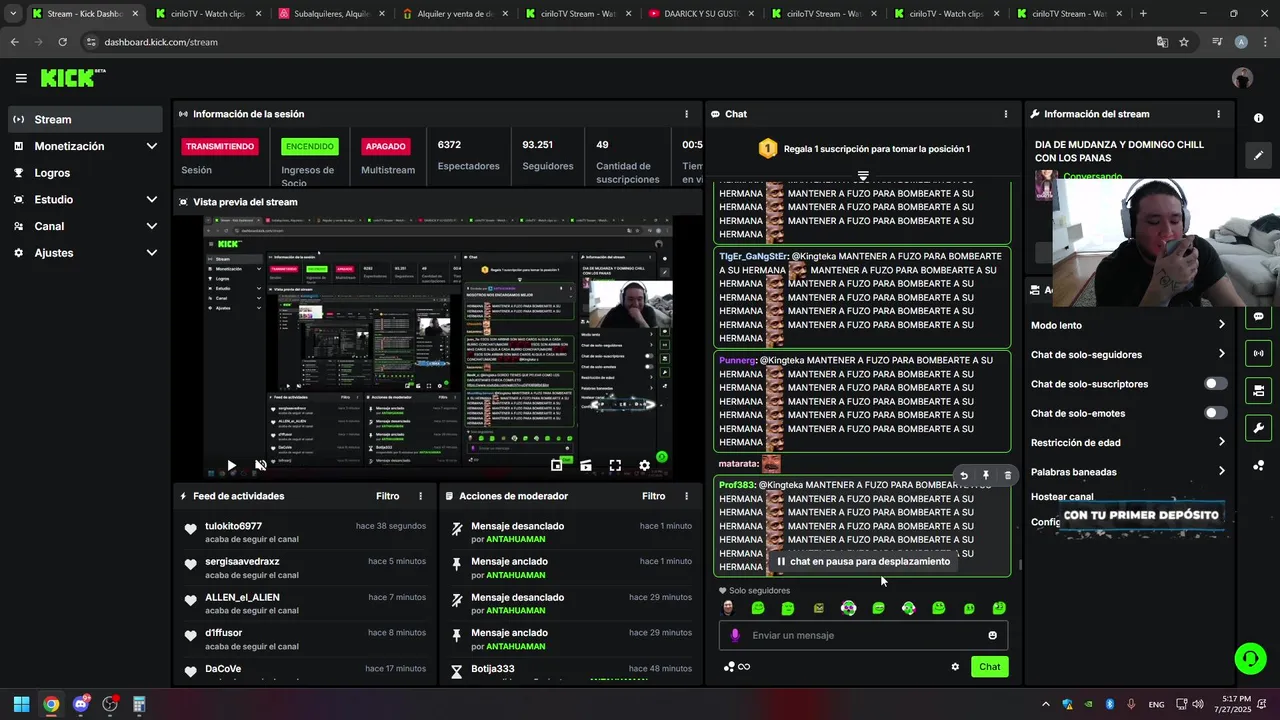
Task: Click the green Chat send button
Action: (989, 667)
